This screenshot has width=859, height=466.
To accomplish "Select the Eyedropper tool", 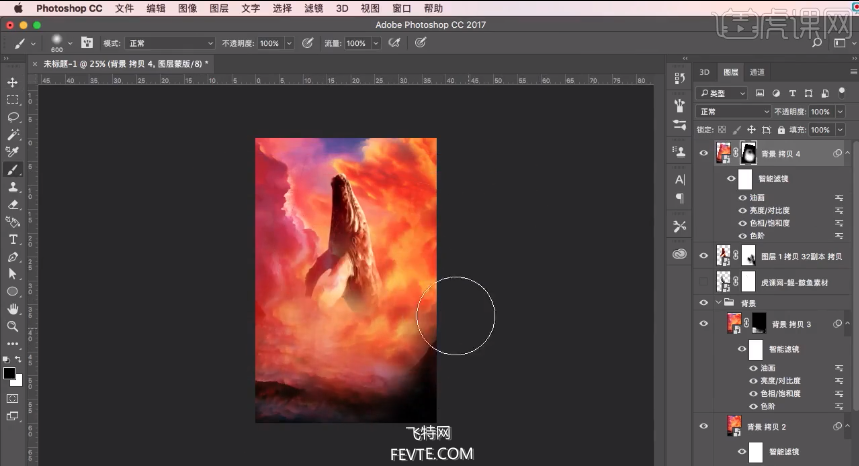I will pyautogui.click(x=12, y=152).
